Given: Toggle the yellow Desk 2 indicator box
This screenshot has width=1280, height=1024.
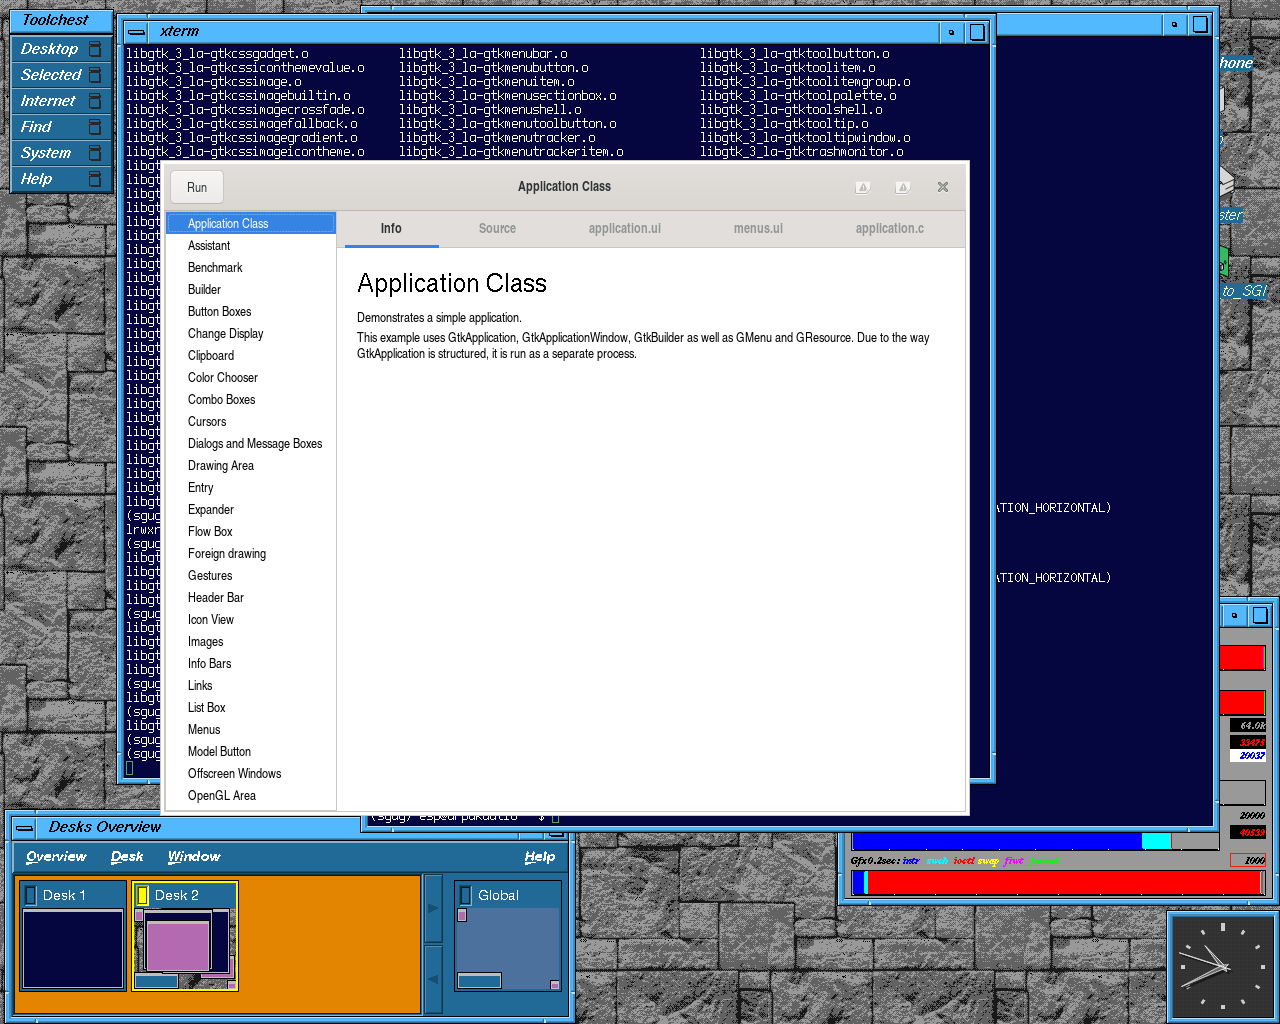Looking at the screenshot, I should pyautogui.click(x=142, y=895).
